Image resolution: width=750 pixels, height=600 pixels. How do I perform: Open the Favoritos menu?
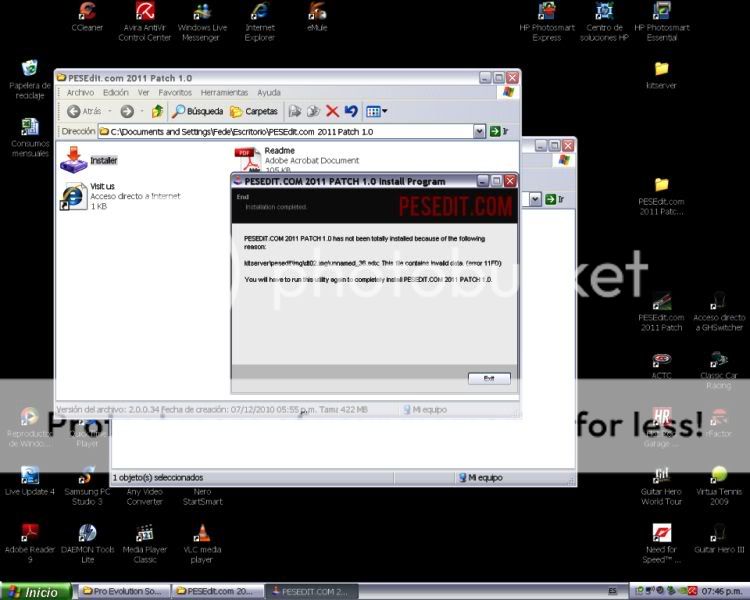[175, 93]
